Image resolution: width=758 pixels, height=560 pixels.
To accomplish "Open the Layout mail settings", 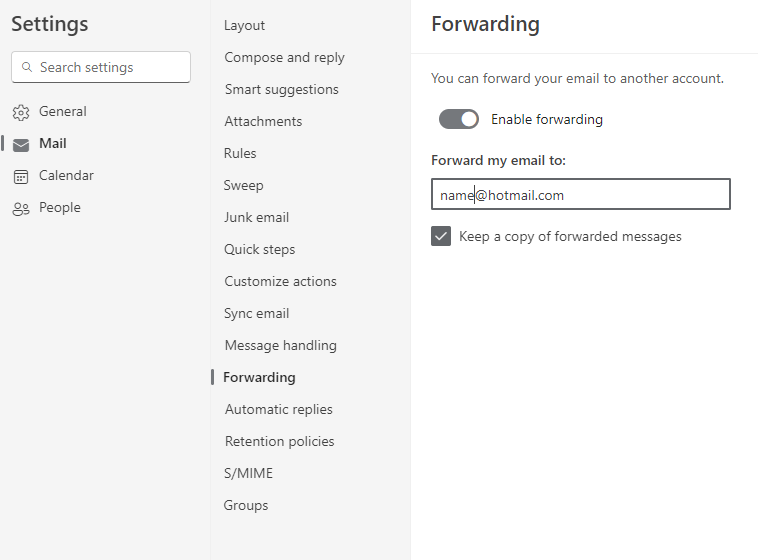I will tap(244, 25).
